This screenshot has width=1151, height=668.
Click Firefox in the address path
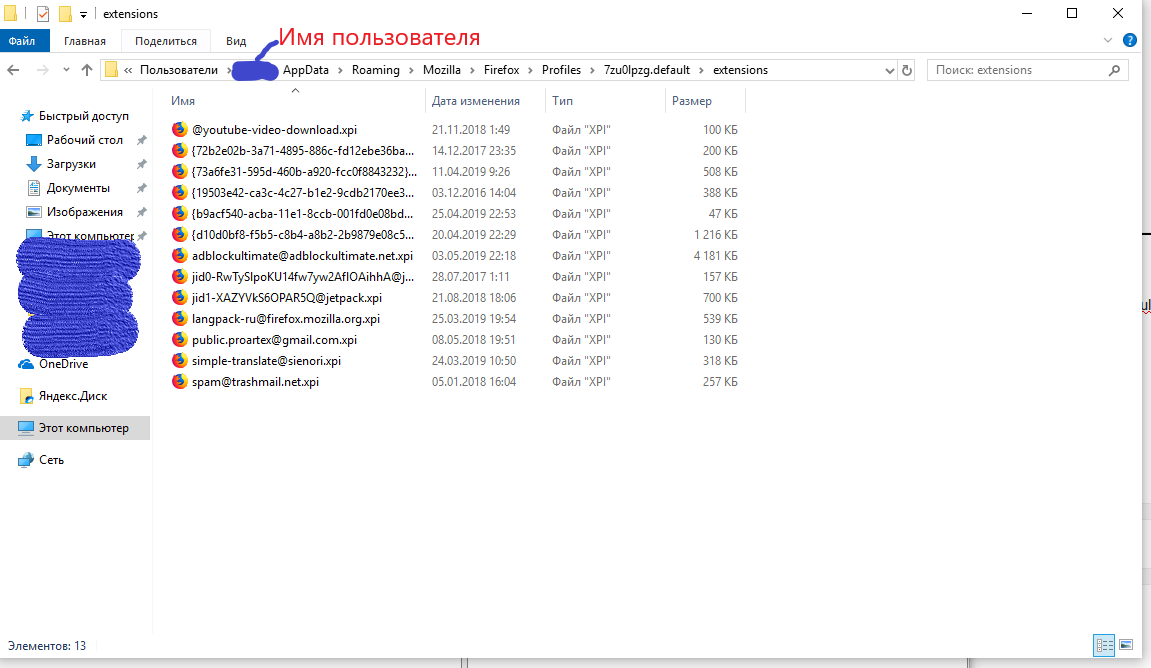(501, 70)
